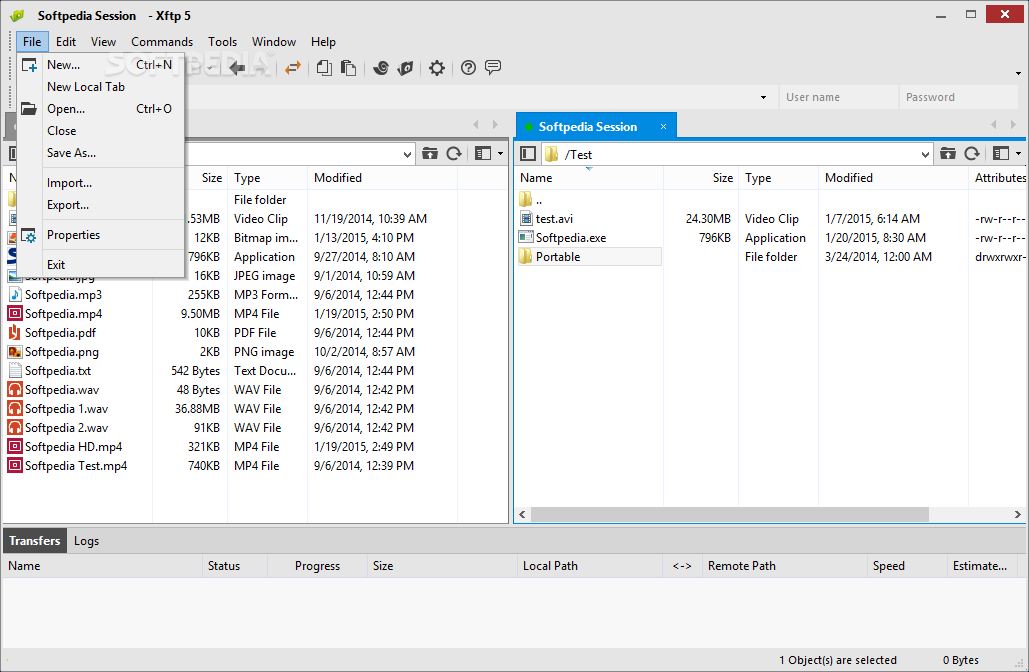
Task: Click the back arrow toolbar icon
Action: coord(237,68)
